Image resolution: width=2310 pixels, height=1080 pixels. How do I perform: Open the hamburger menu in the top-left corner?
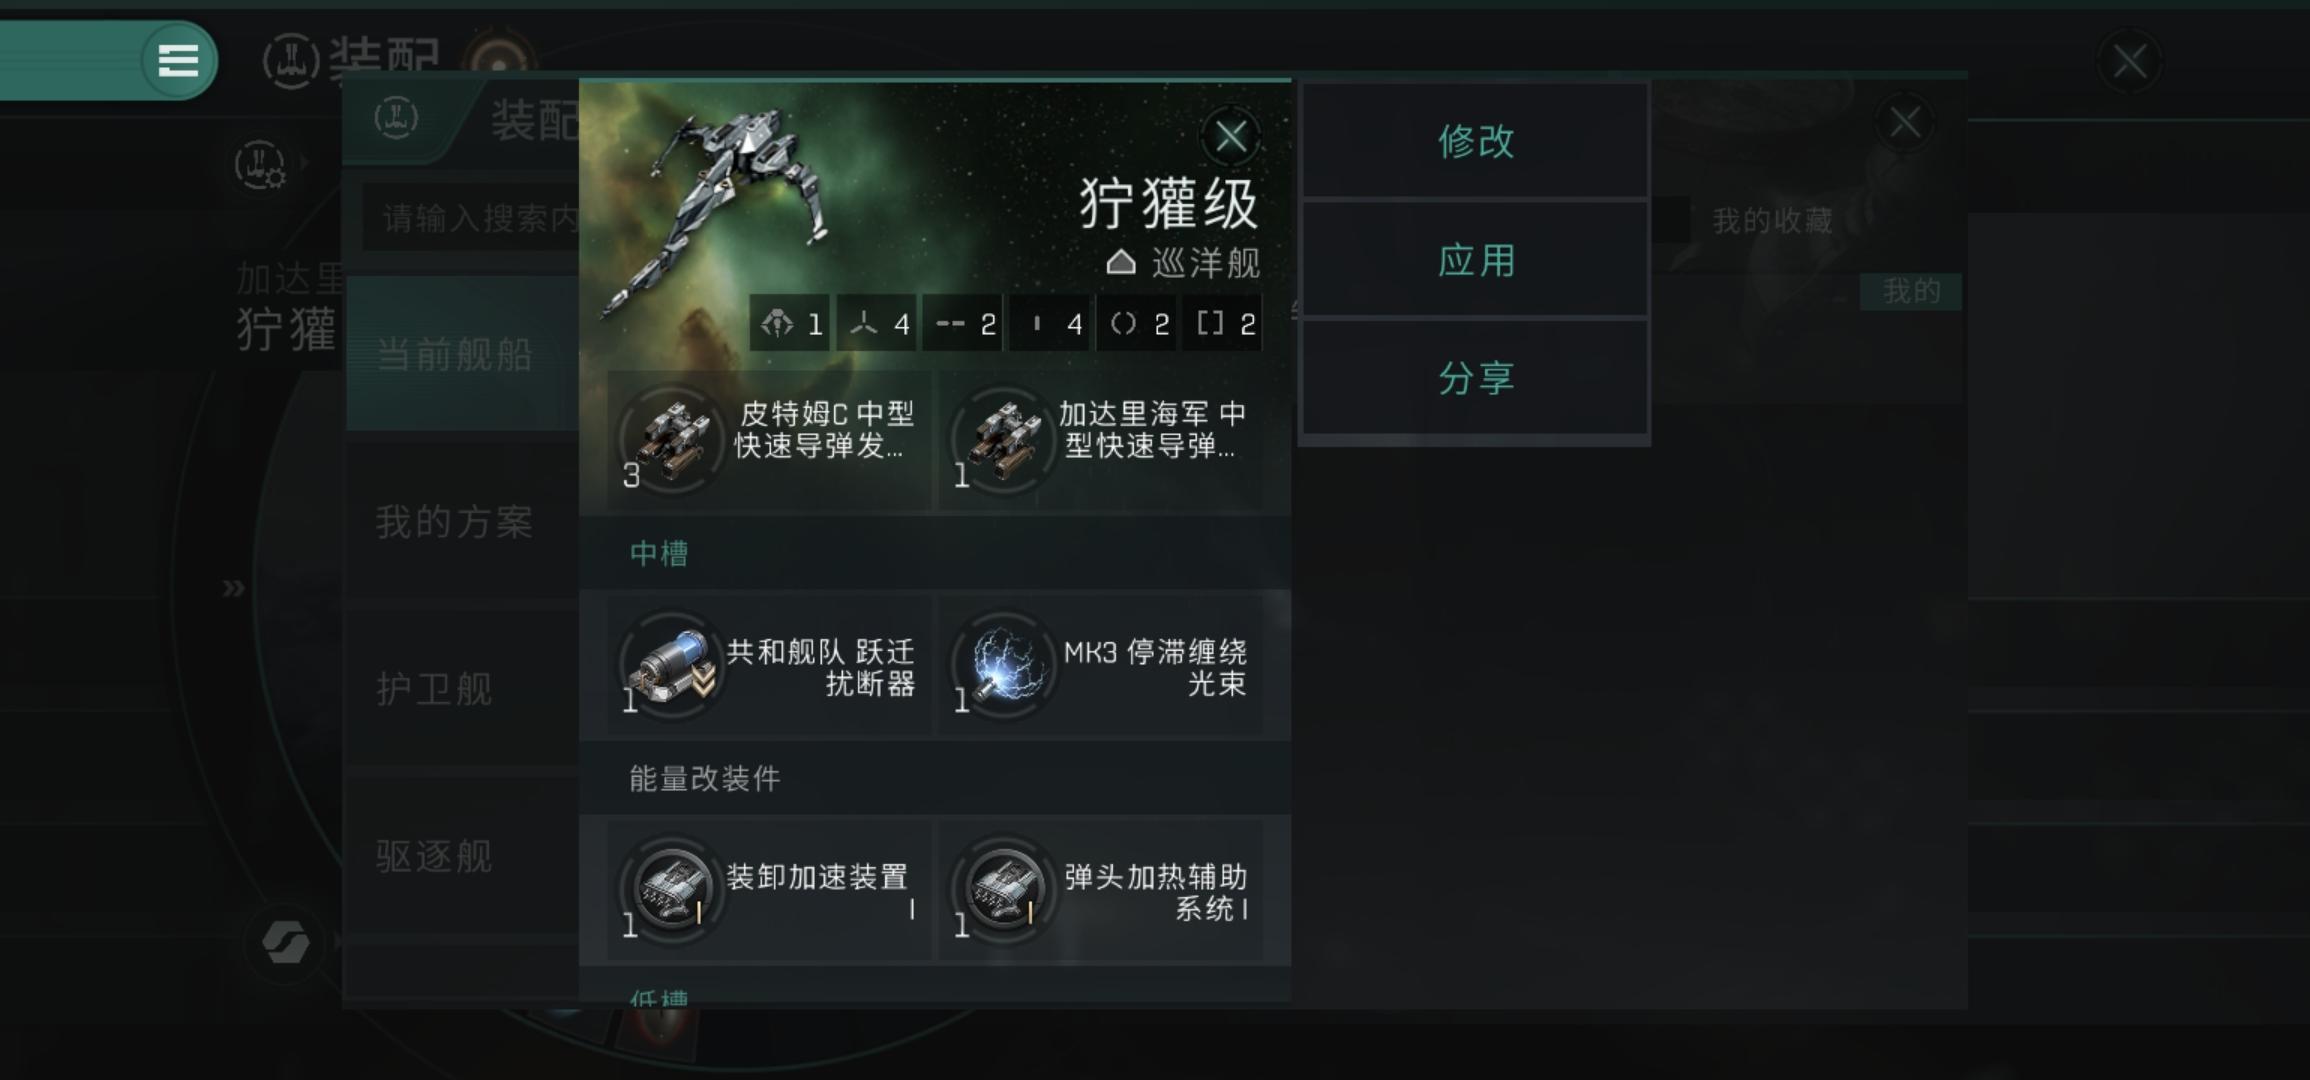click(178, 60)
